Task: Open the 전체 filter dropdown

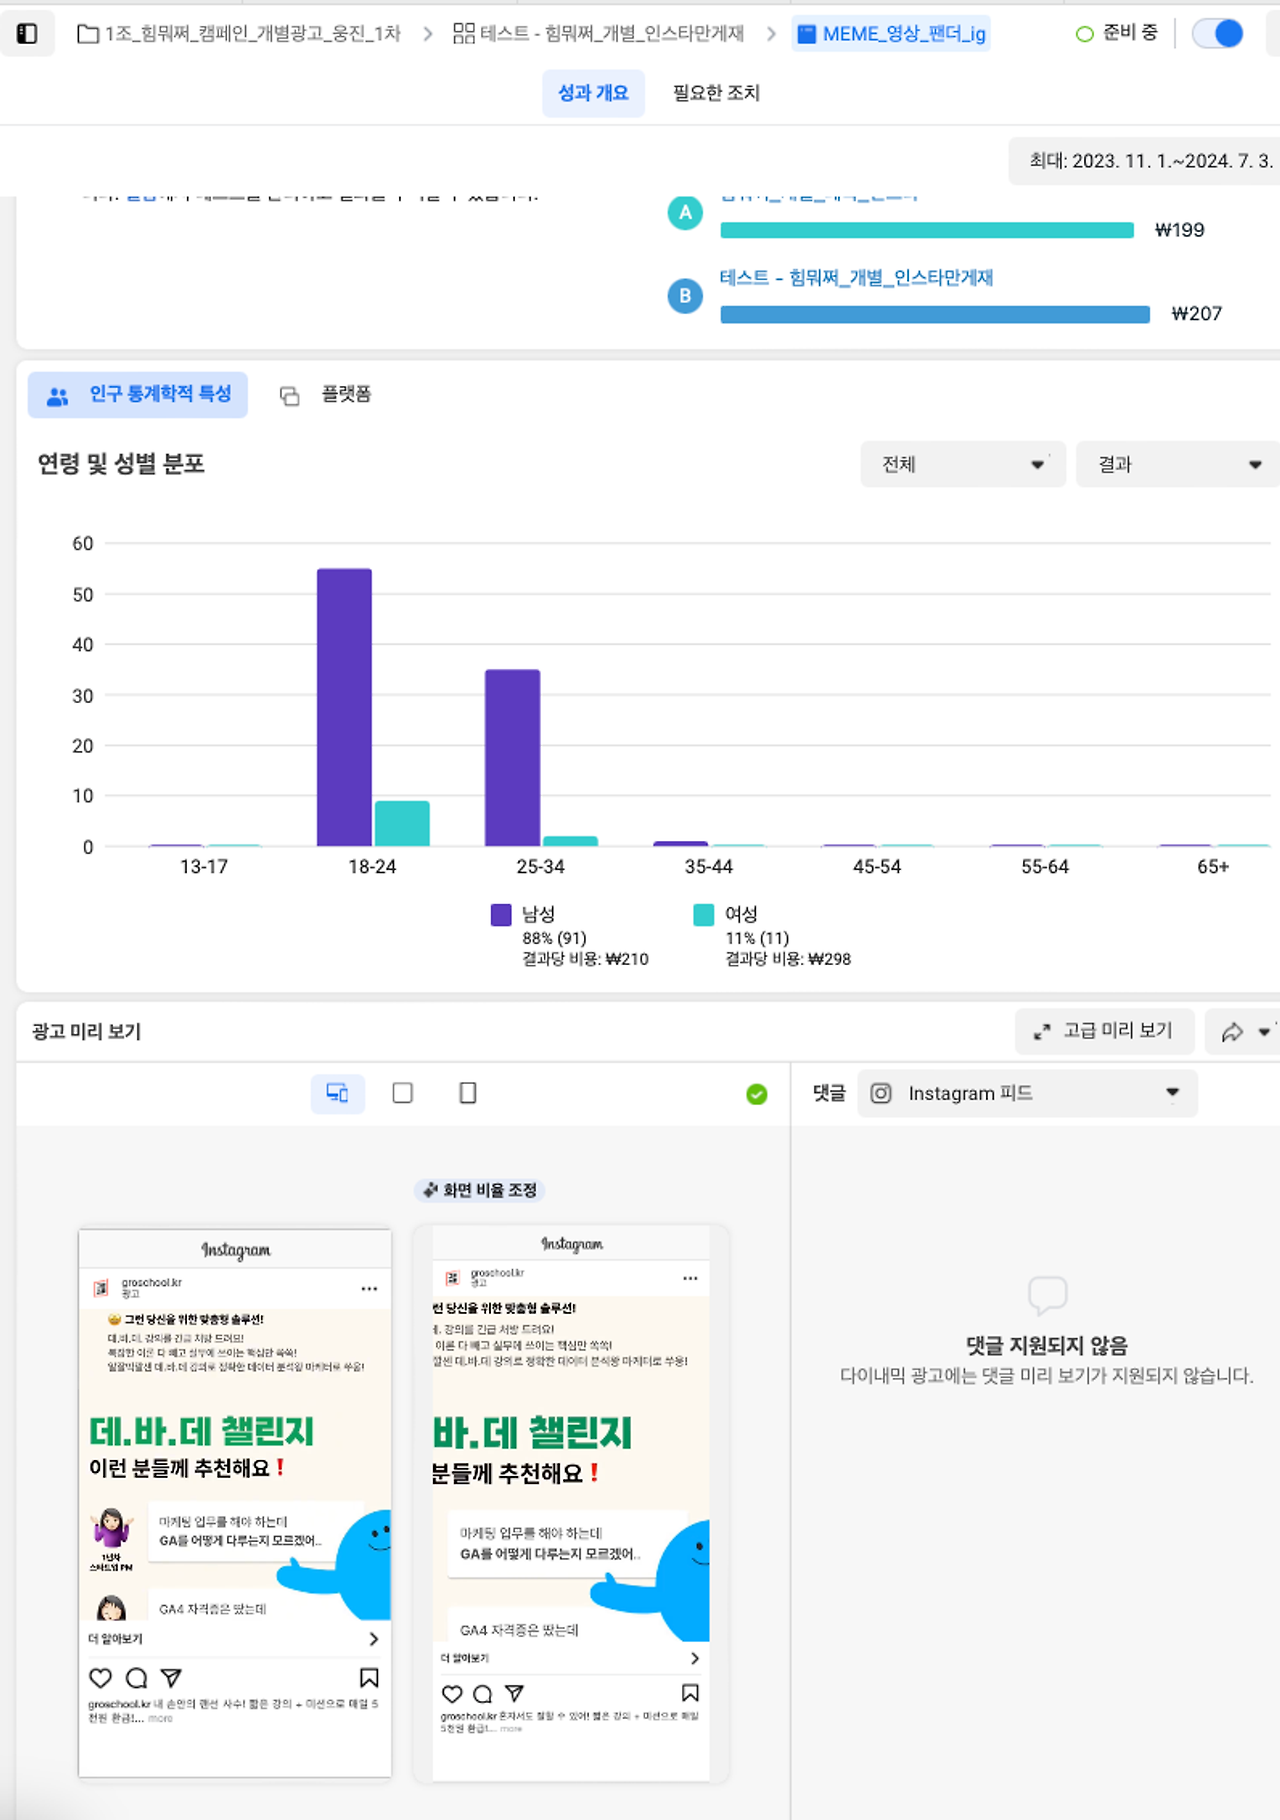Action: pyautogui.click(x=963, y=464)
